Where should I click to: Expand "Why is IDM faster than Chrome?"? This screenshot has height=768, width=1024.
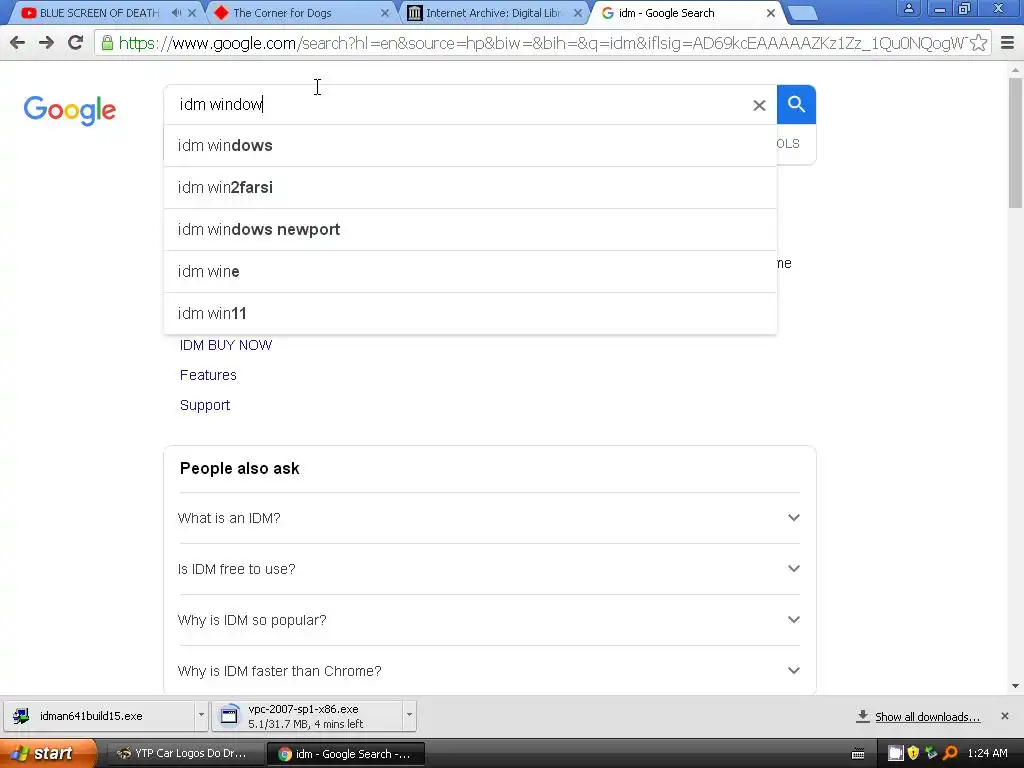pyautogui.click(x=489, y=671)
